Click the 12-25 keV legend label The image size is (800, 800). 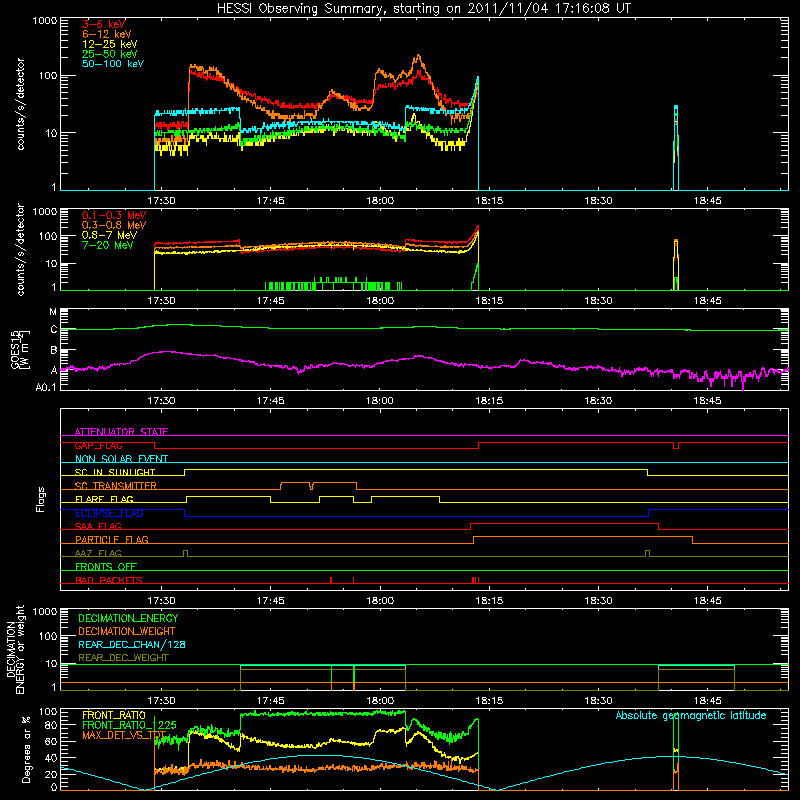pos(110,44)
